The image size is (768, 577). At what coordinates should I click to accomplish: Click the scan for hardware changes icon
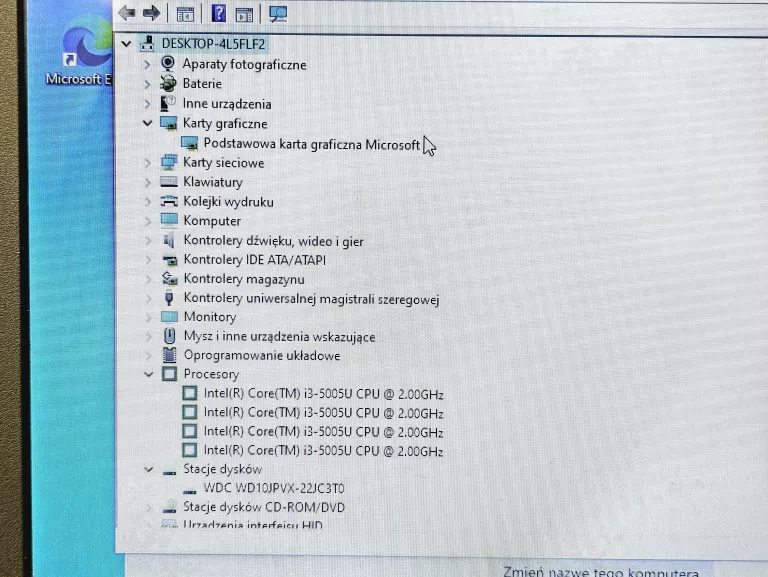click(x=278, y=14)
